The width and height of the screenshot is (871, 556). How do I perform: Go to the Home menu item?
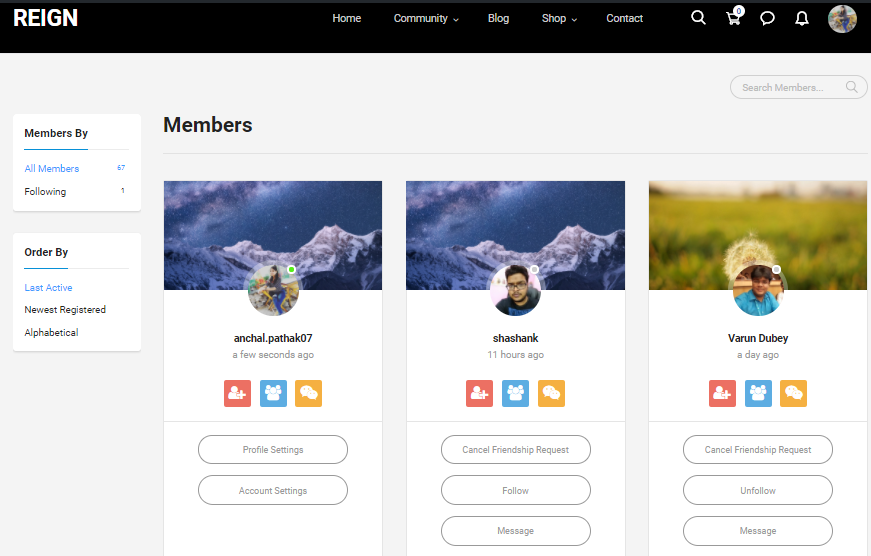(347, 18)
